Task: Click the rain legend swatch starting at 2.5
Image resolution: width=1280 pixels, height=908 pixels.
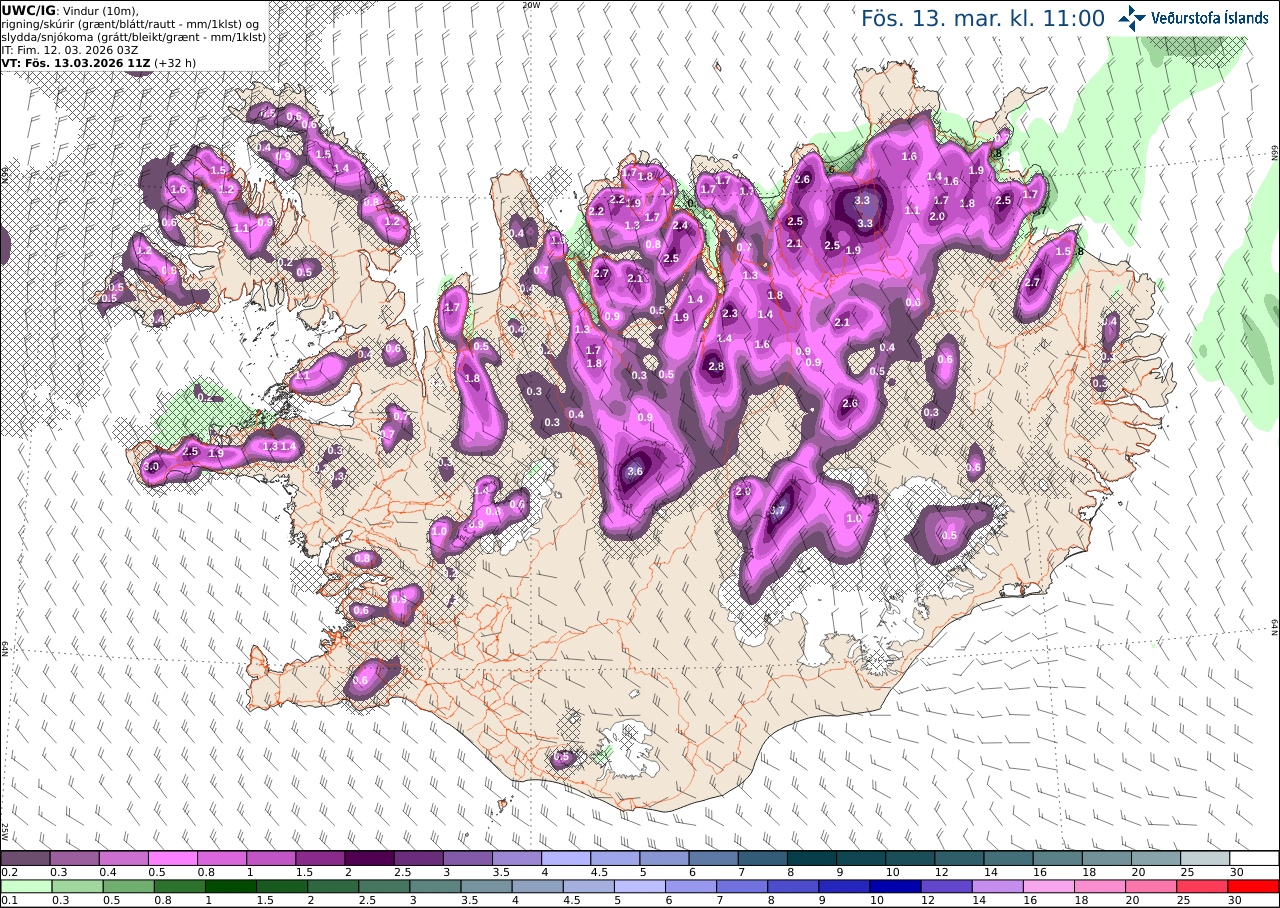Action: pos(384,886)
